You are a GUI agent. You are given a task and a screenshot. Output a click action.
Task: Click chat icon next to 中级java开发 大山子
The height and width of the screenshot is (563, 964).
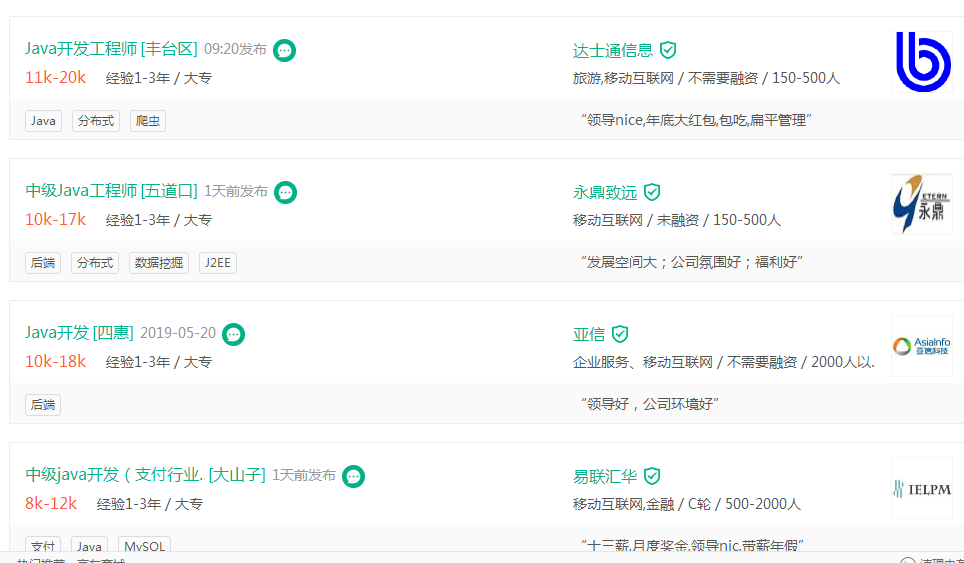click(354, 476)
